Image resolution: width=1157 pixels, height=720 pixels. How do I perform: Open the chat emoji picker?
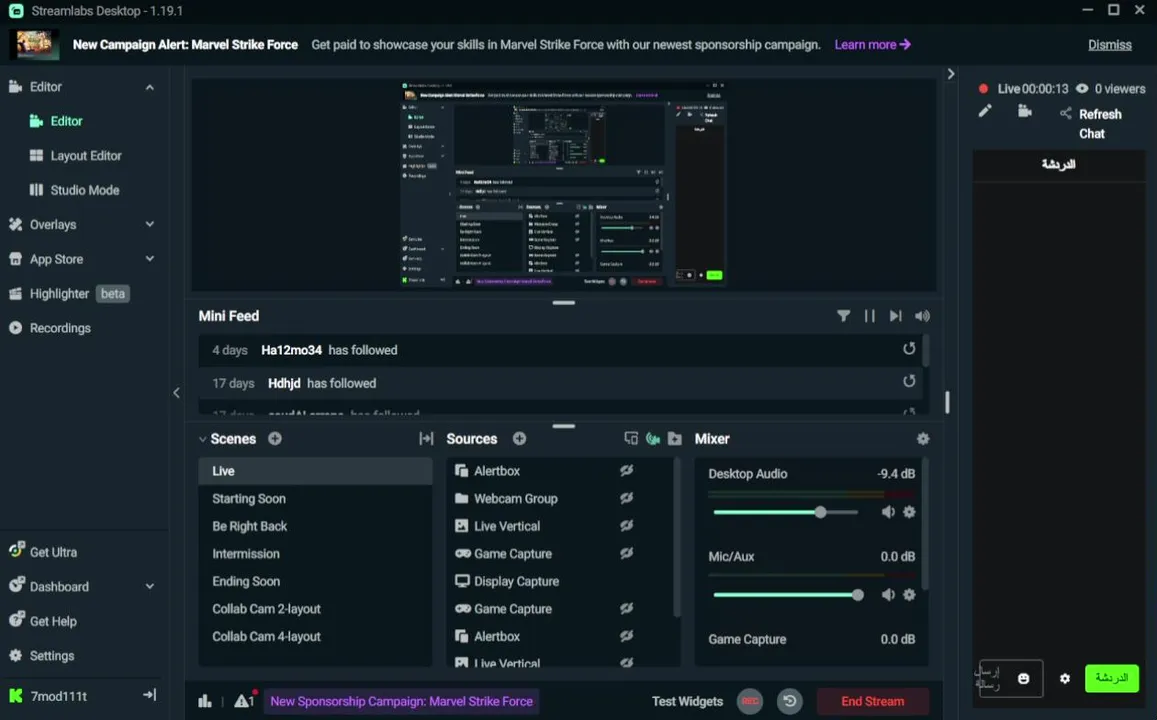coord(1023,678)
